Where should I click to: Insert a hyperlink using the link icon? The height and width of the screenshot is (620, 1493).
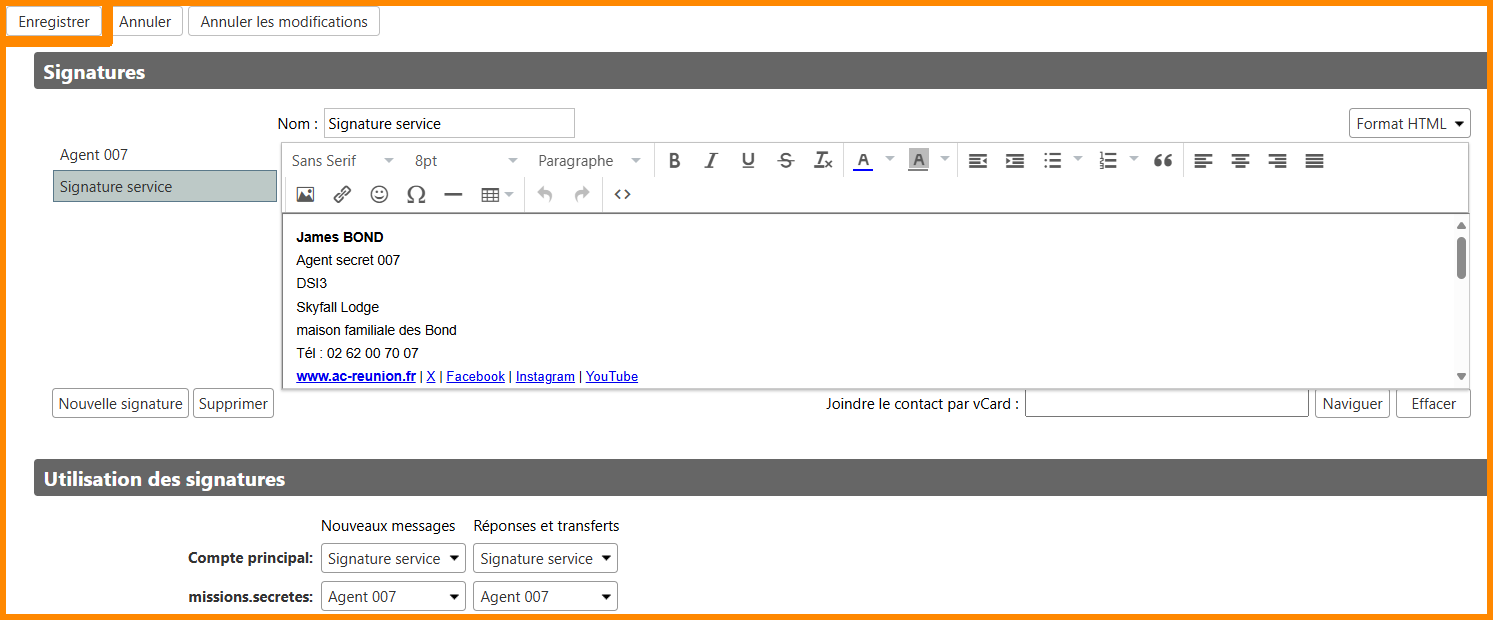pyautogui.click(x=342, y=195)
